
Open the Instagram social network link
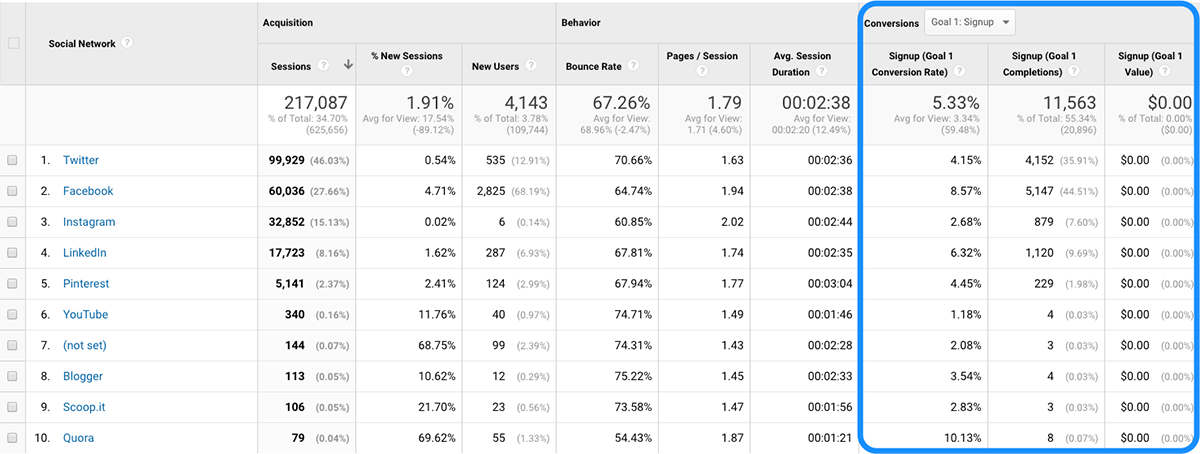pos(88,222)
